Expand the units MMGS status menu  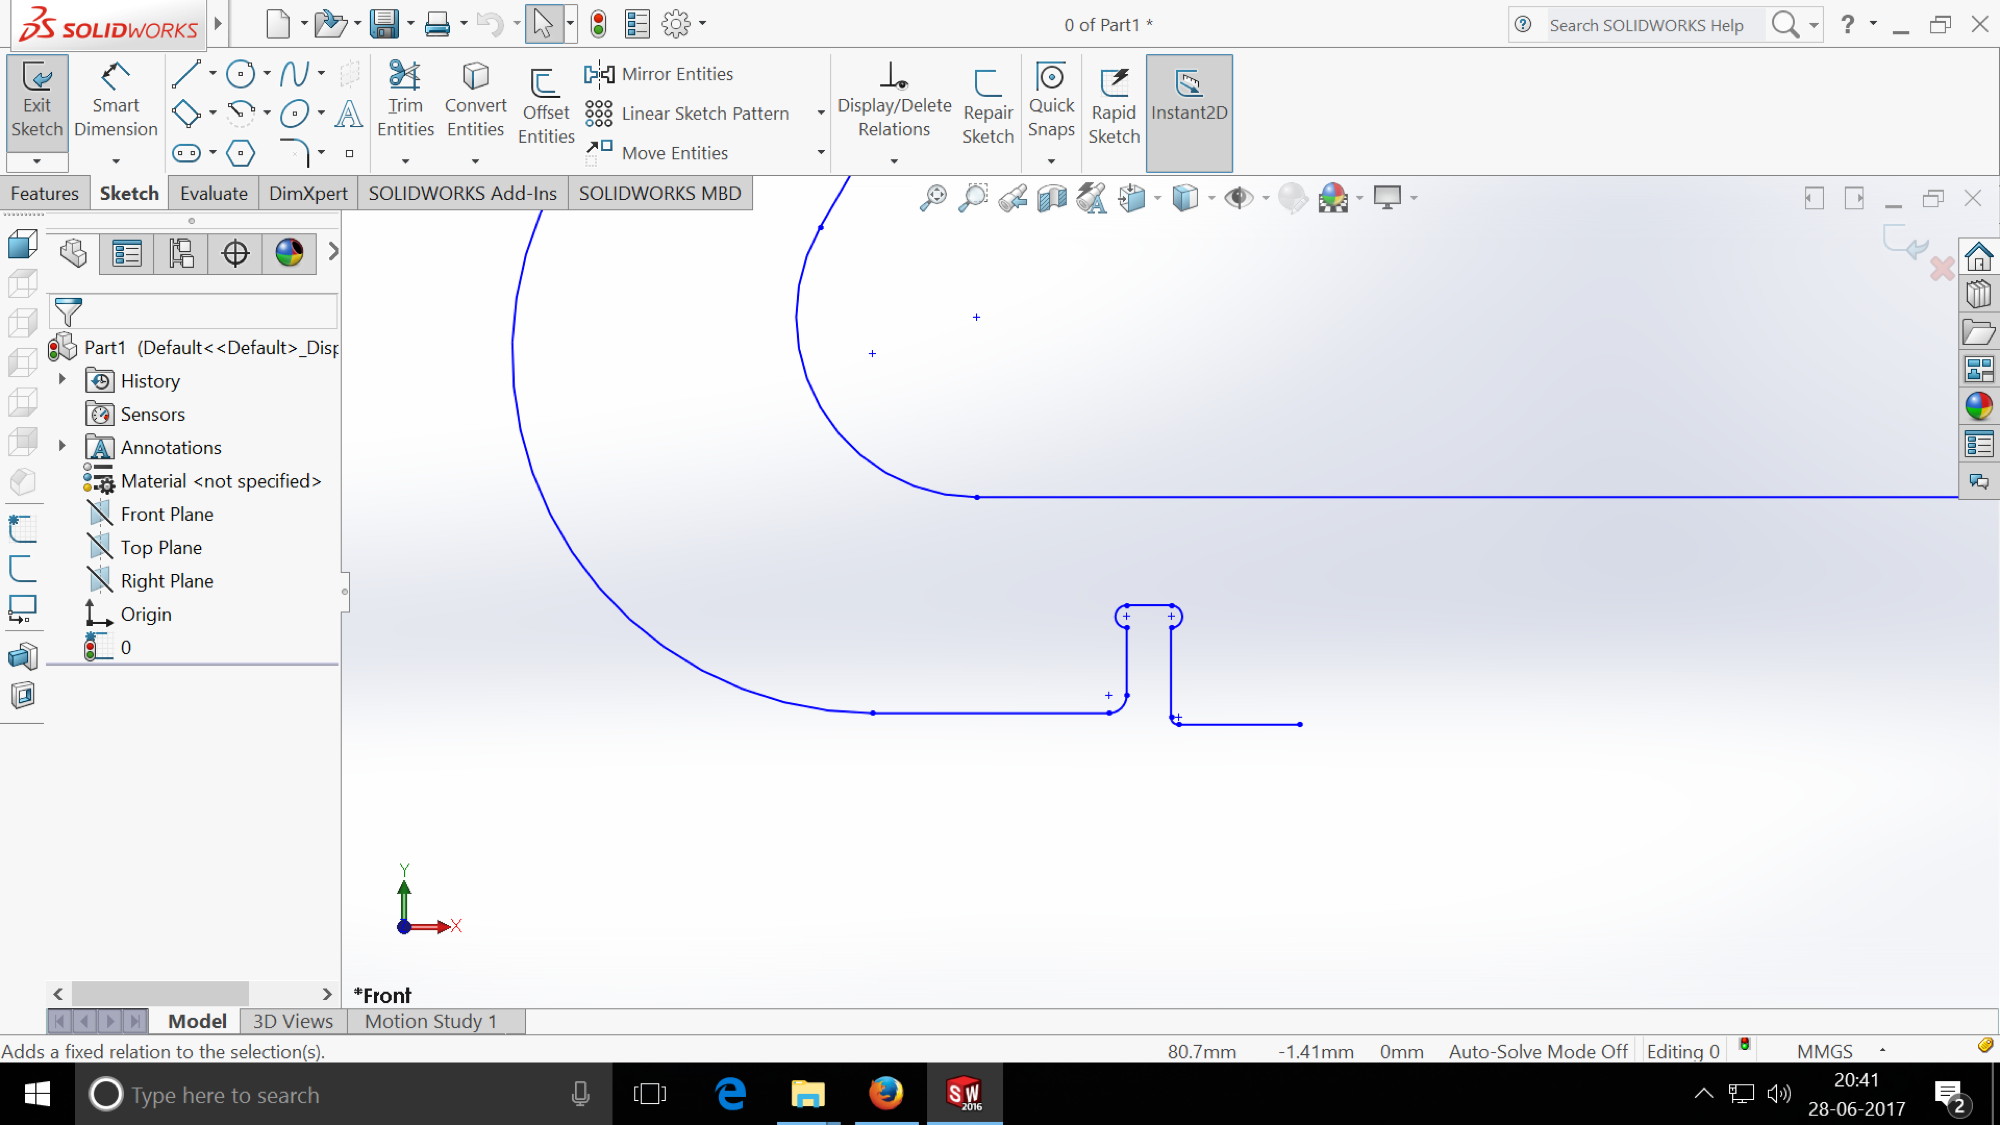1883,1051
